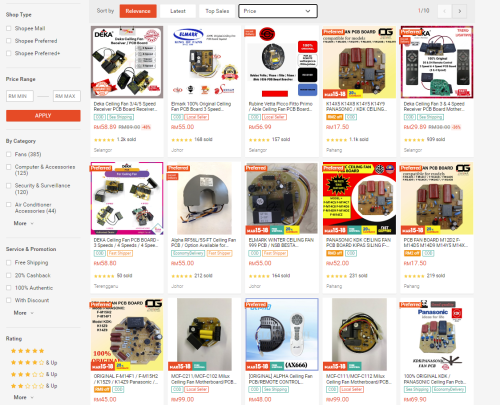Screen dimensions: 500x405
Task: Expand More under By Category
Action: (x=23, y=223)
